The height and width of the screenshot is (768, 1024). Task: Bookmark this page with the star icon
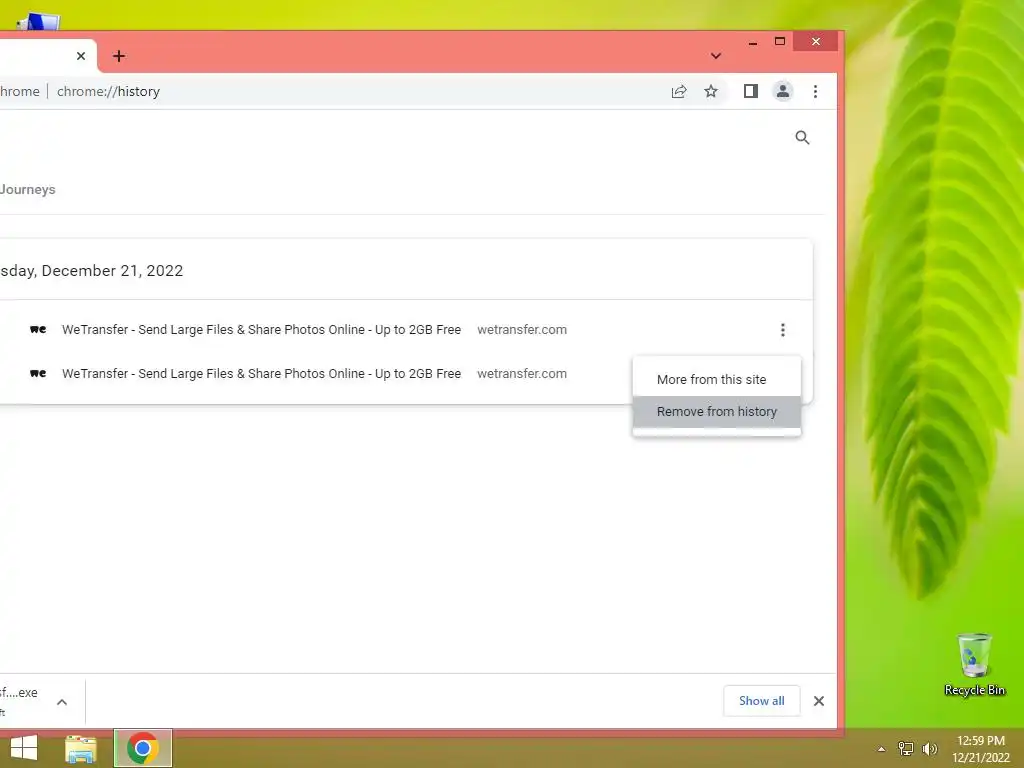711,91
